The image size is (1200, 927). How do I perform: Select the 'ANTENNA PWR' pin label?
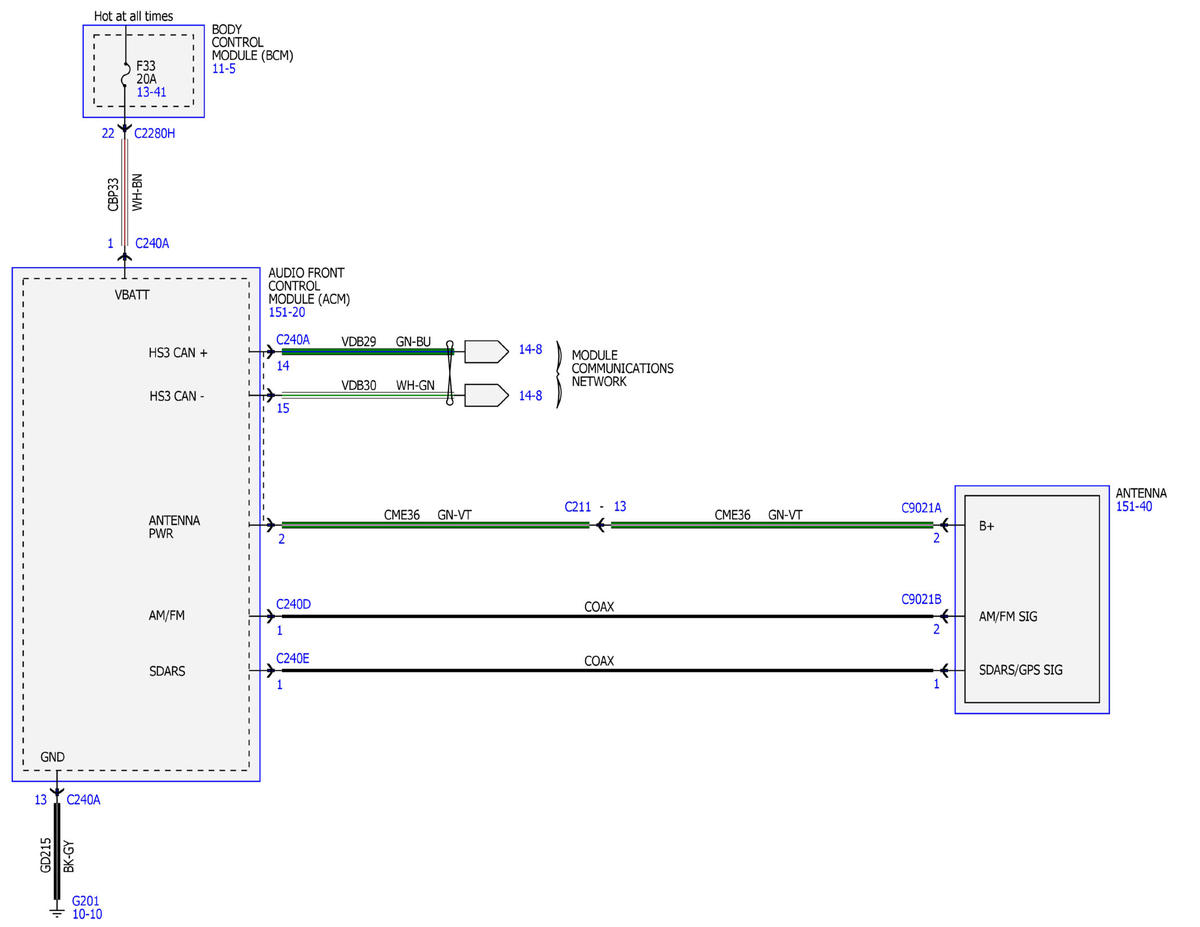pos(174,527)
